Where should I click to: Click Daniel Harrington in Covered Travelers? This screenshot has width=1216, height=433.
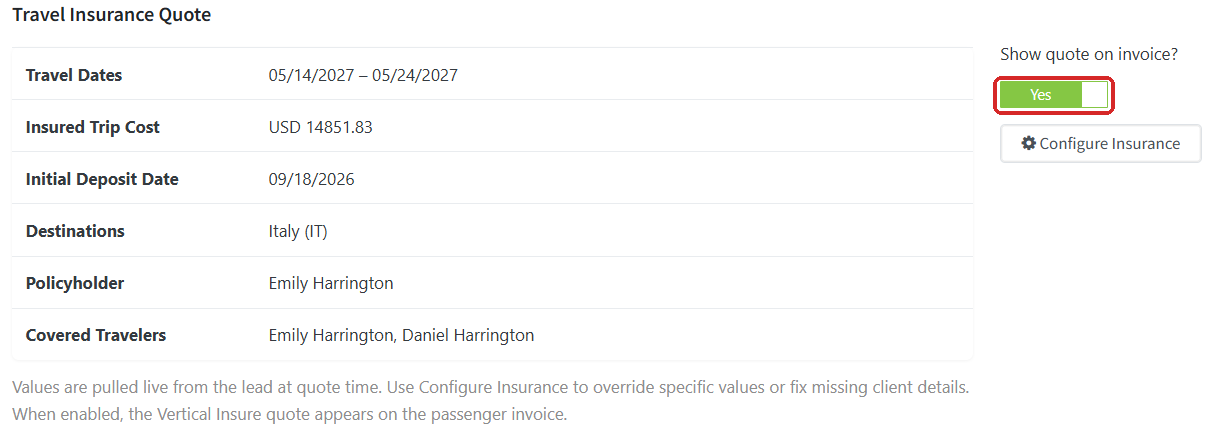468,335
